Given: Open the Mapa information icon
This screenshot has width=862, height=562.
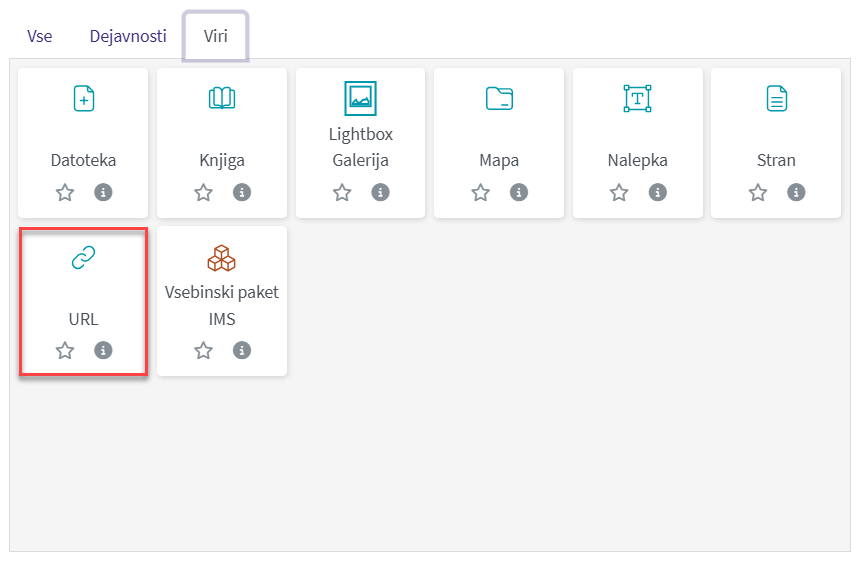Looking at the screenshot, I should (x=518, y=192).
